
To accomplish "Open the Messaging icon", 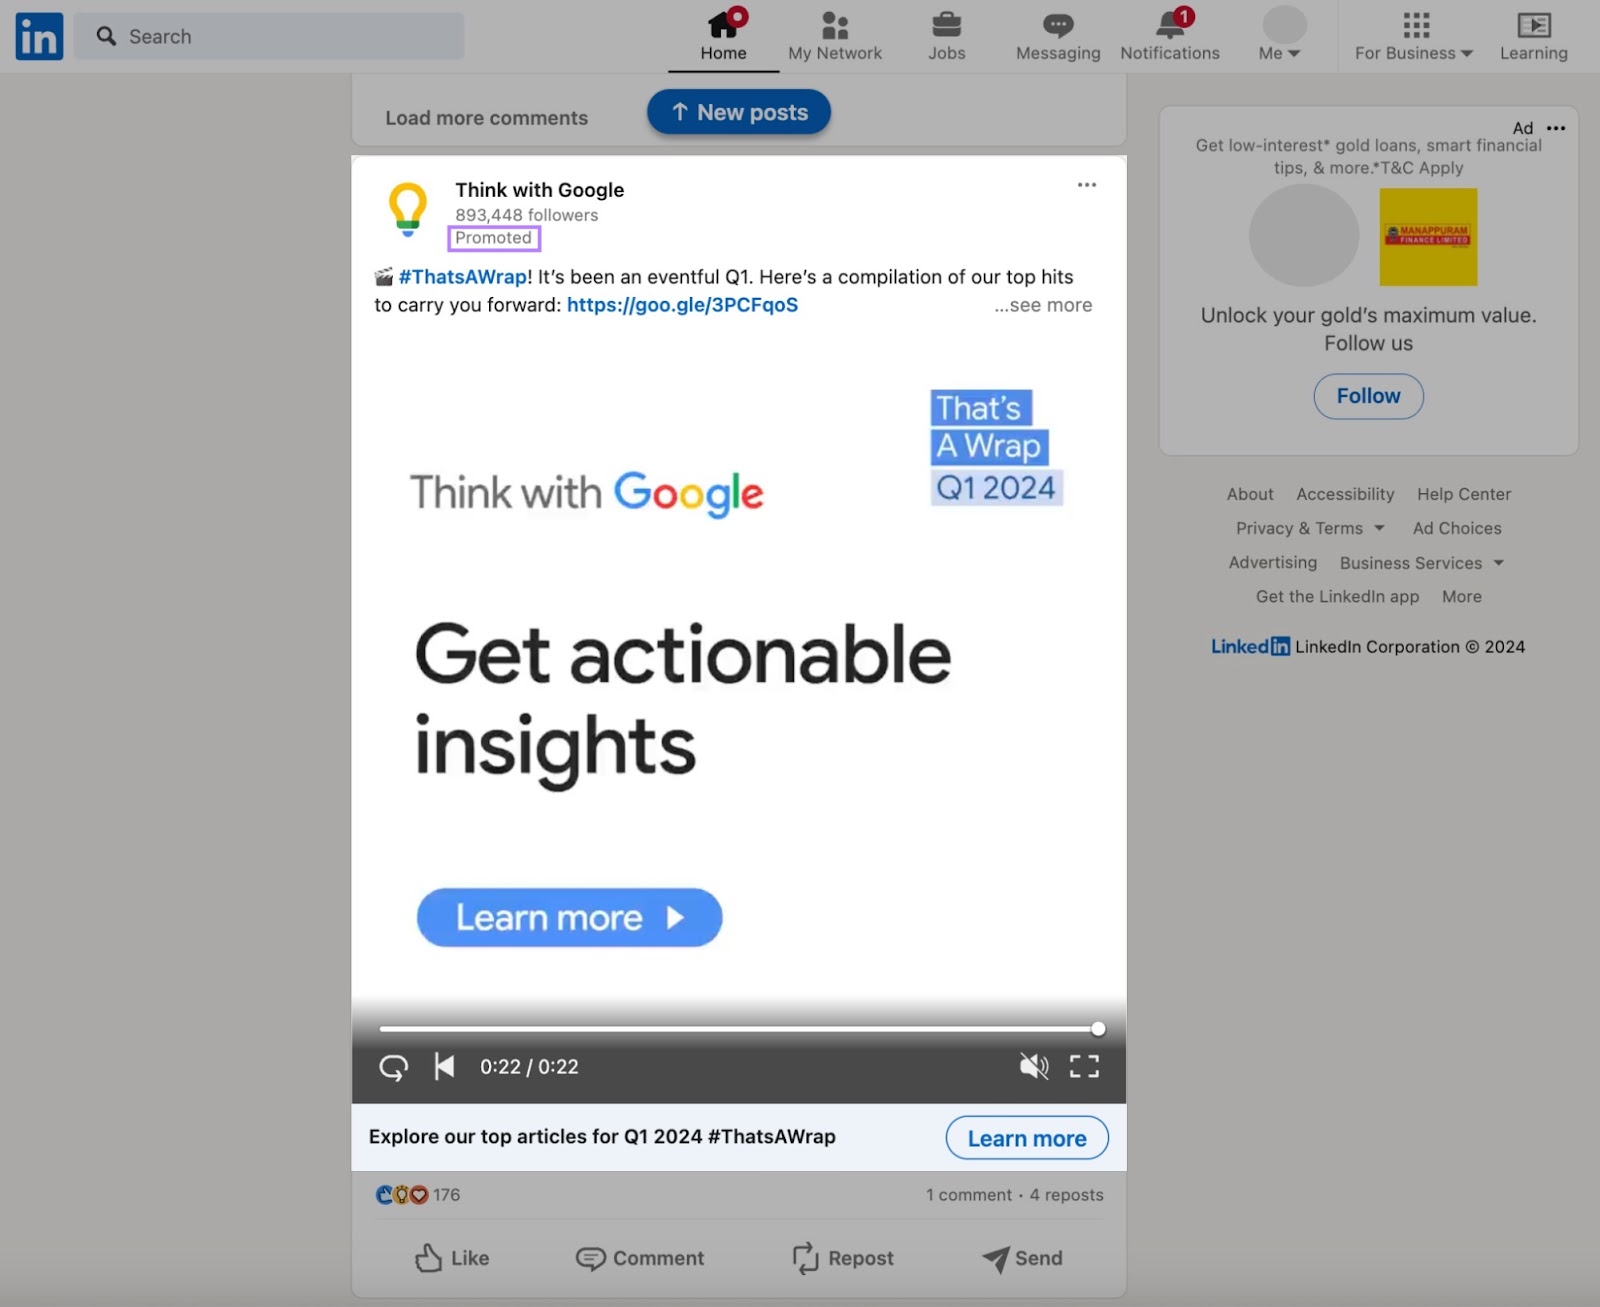I will (x=1056, y=35).
